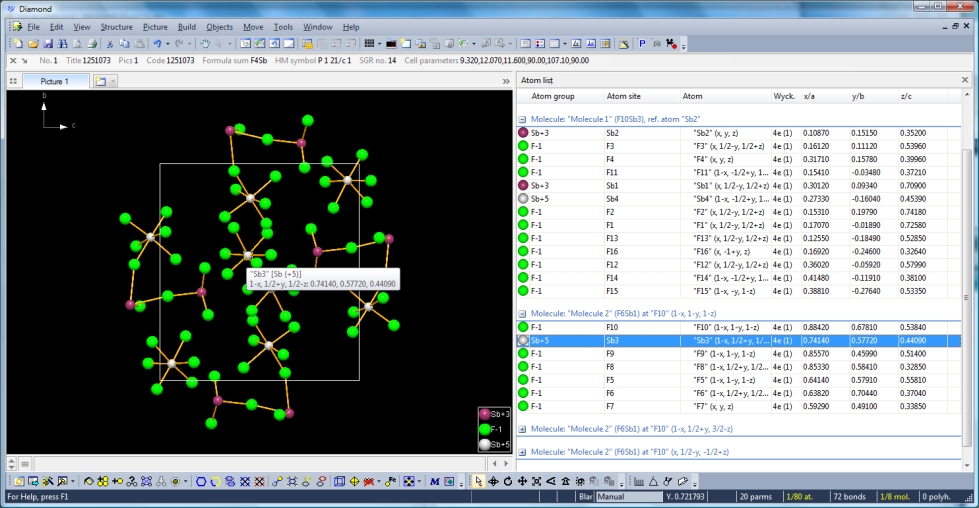Select the arrow pointer tool in bottom toolbar
The height and width of the screenshot is (508, 979).
(479, 481)
